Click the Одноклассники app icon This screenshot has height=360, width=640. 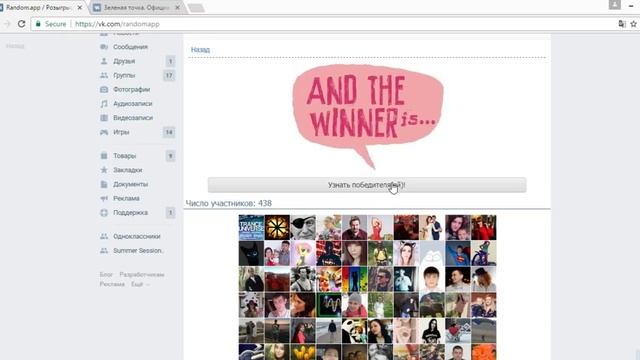(x=104, y=236)
